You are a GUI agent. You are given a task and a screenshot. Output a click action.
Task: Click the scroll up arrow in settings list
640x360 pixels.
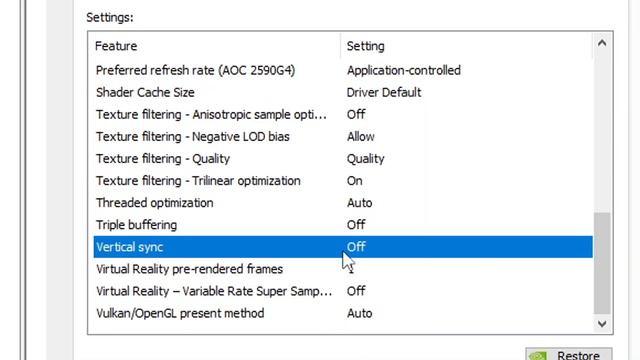(602, 43)
